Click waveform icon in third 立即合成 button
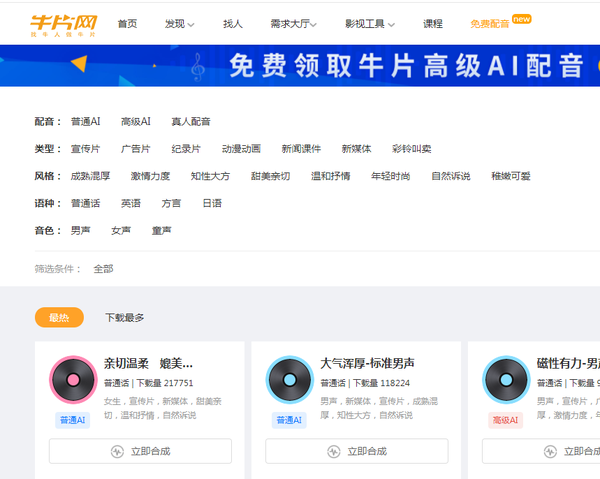This screenshot has width=600, height=479. pyautogui.click(x=550, y=451)
